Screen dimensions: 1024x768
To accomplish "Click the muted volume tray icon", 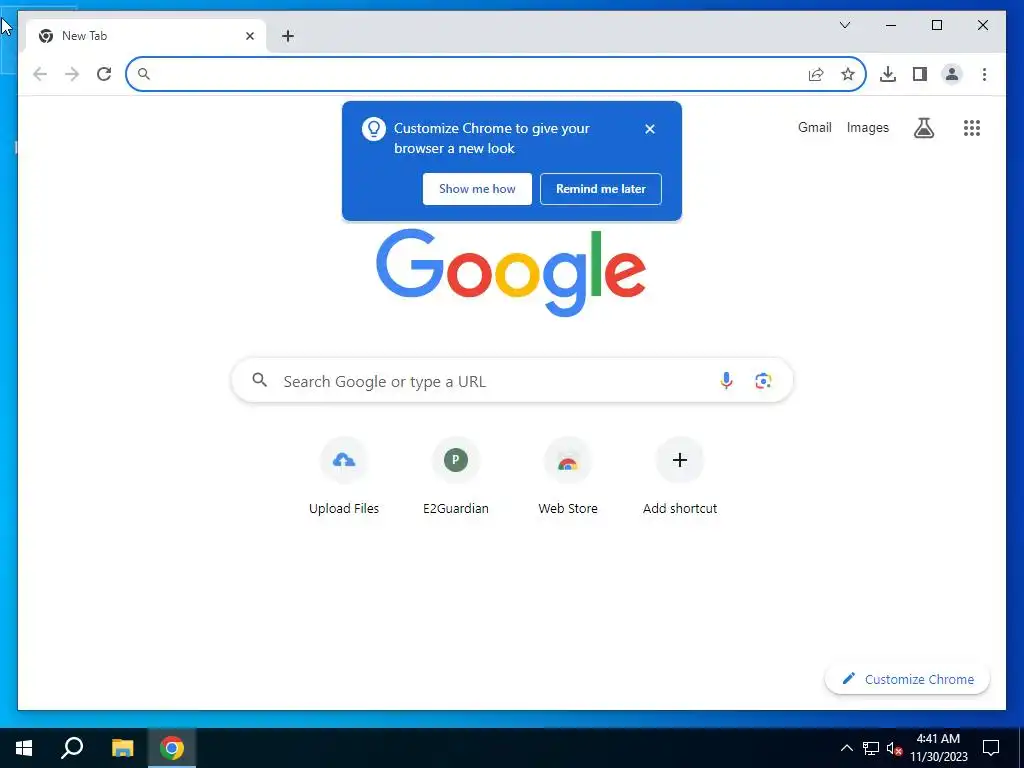I will 894,748.
